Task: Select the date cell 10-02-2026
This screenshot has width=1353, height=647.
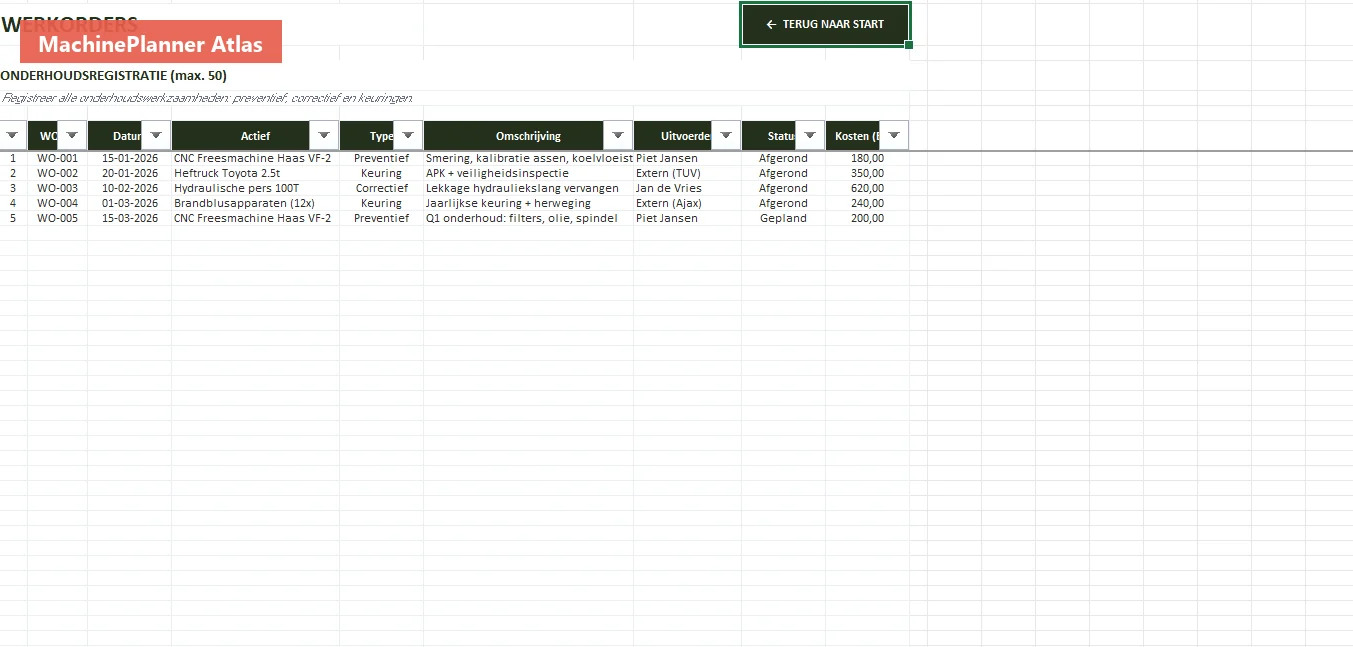Action: coord(130,188)
